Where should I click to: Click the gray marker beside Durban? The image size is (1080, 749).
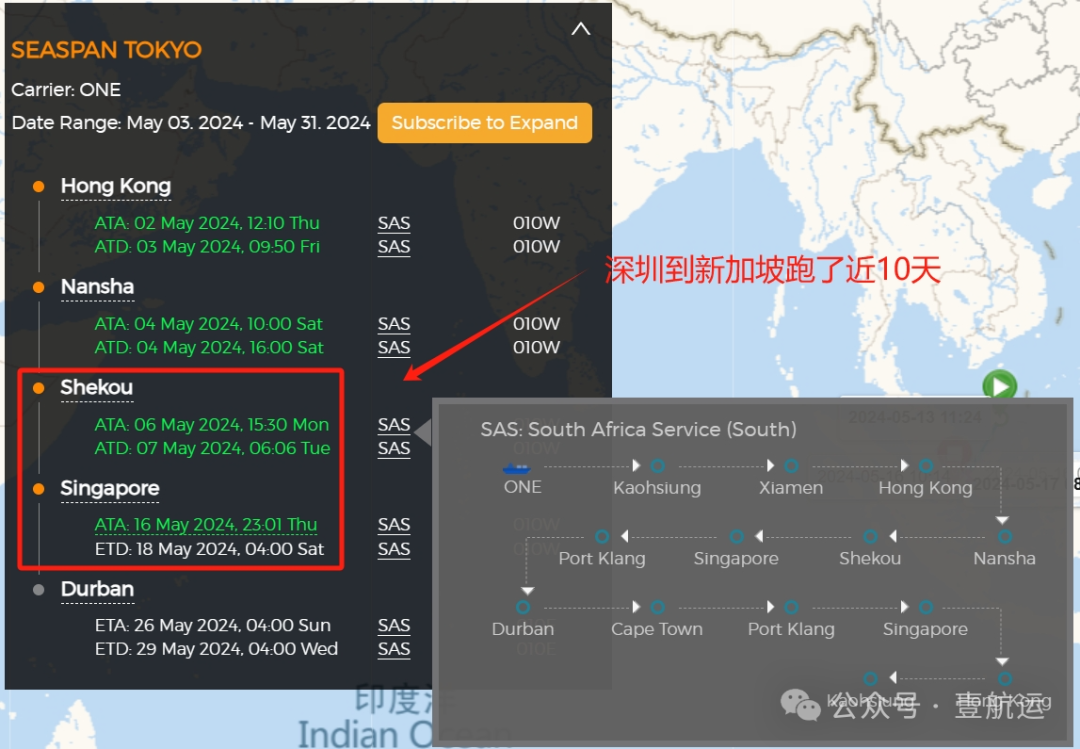pyautogui.click(x=39, y=589)
